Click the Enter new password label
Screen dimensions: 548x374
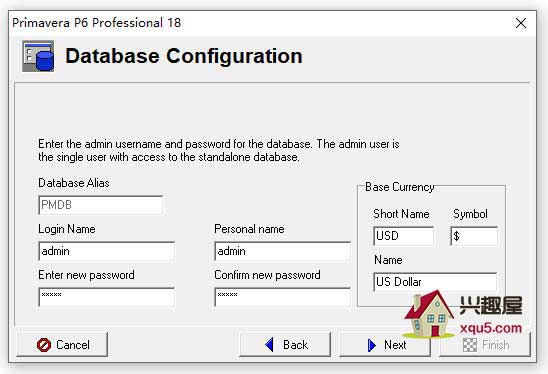[86, 275]
